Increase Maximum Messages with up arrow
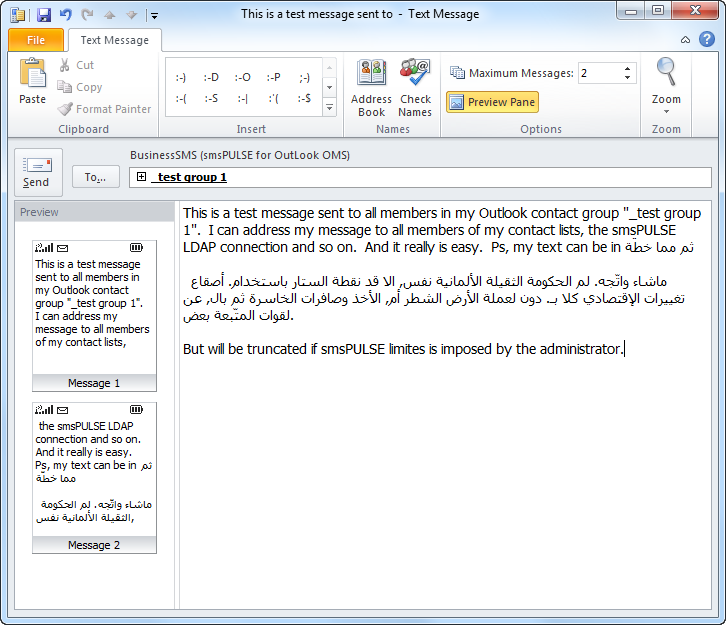The height and width of the screenshot is (625, 726). tap(627, 69)
